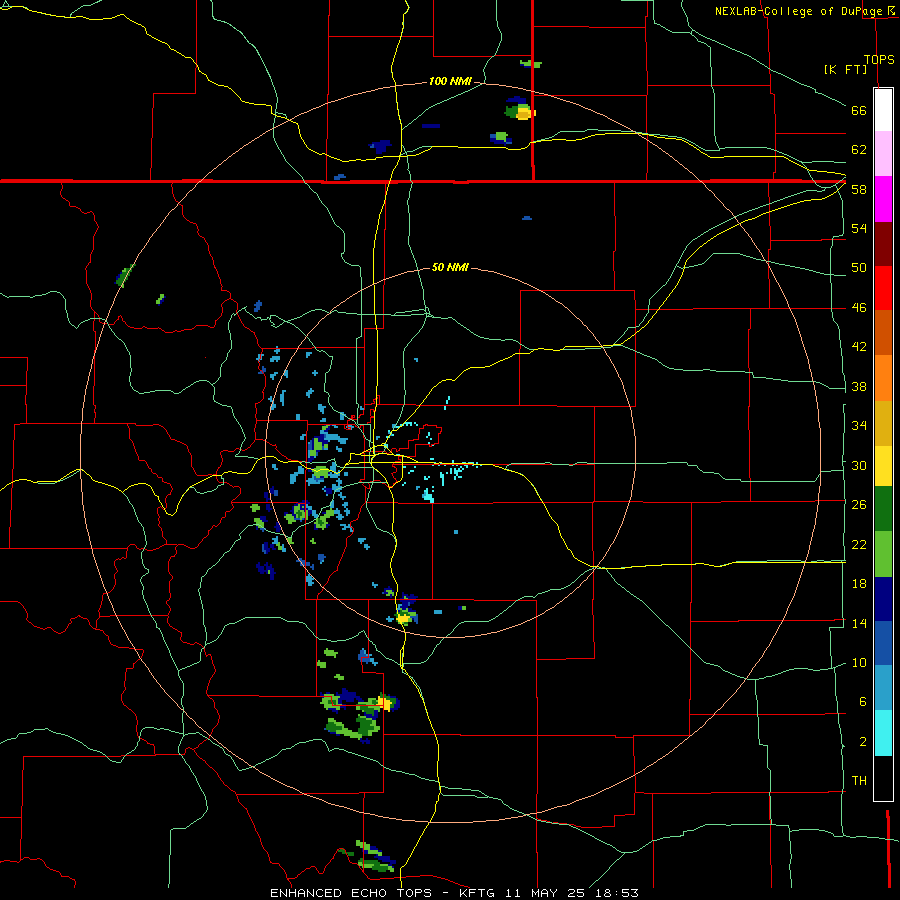
Task: Click the TH legend label
Action: pos(859,780)
